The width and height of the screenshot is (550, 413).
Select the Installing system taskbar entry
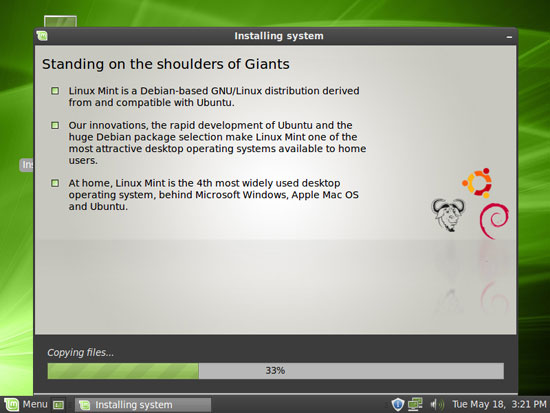coord(143,405)
